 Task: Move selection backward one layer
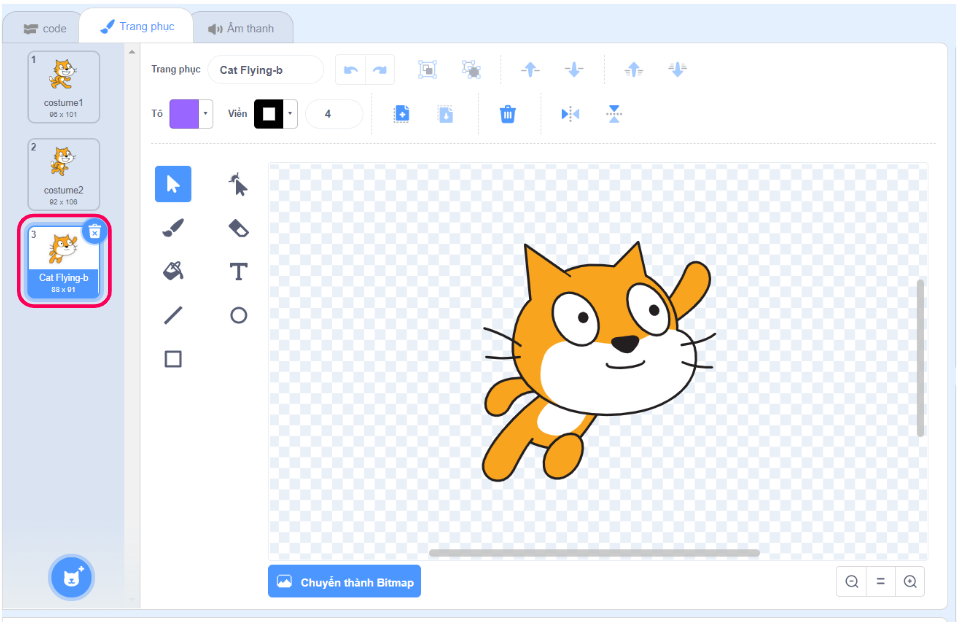[574, 70]
